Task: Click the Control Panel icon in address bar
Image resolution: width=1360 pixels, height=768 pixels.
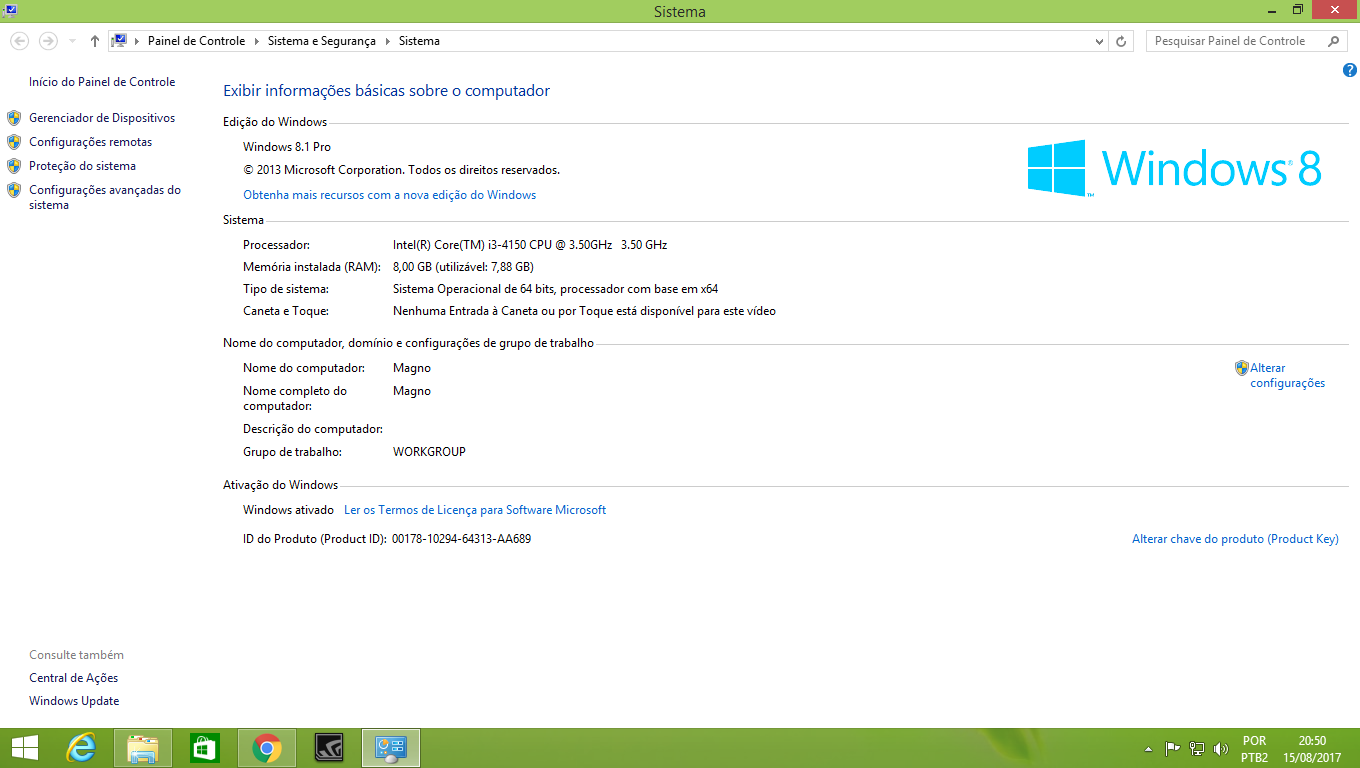Action: [x=120, y=41]
